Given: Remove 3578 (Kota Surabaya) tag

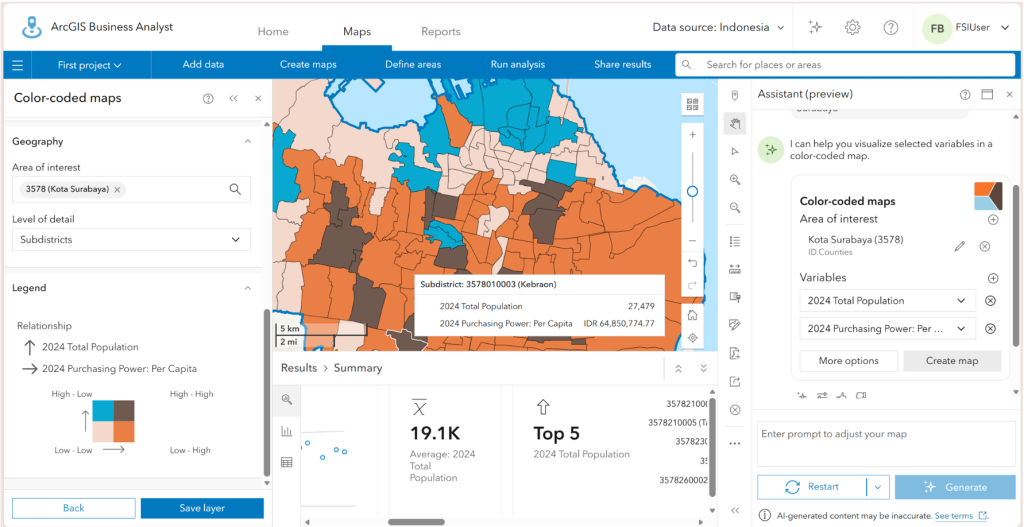Looking at the screenshot, I should click(117, 189).
